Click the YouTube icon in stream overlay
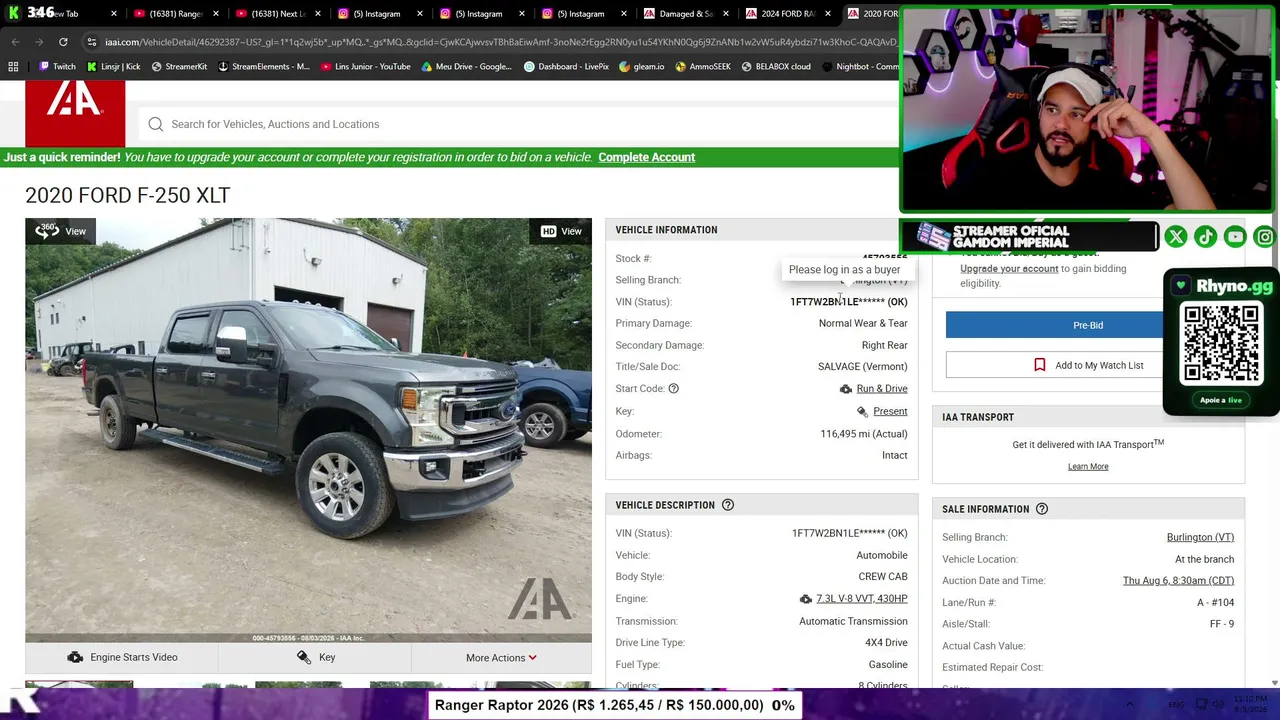Viewport: 1280px width, 720px height. (x=1236, y=237)
